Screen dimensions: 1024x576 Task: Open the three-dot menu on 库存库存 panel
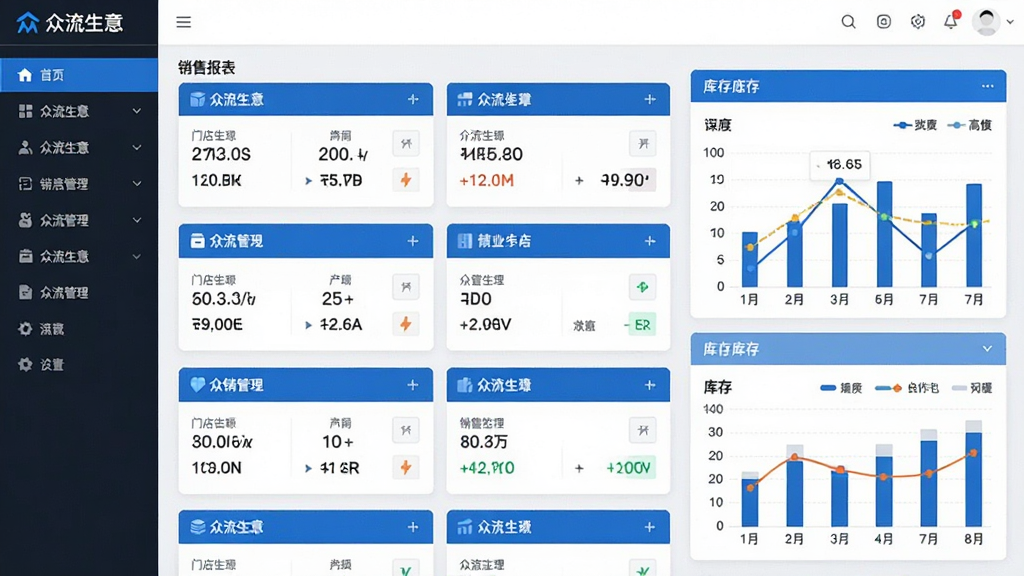(987, 86)
